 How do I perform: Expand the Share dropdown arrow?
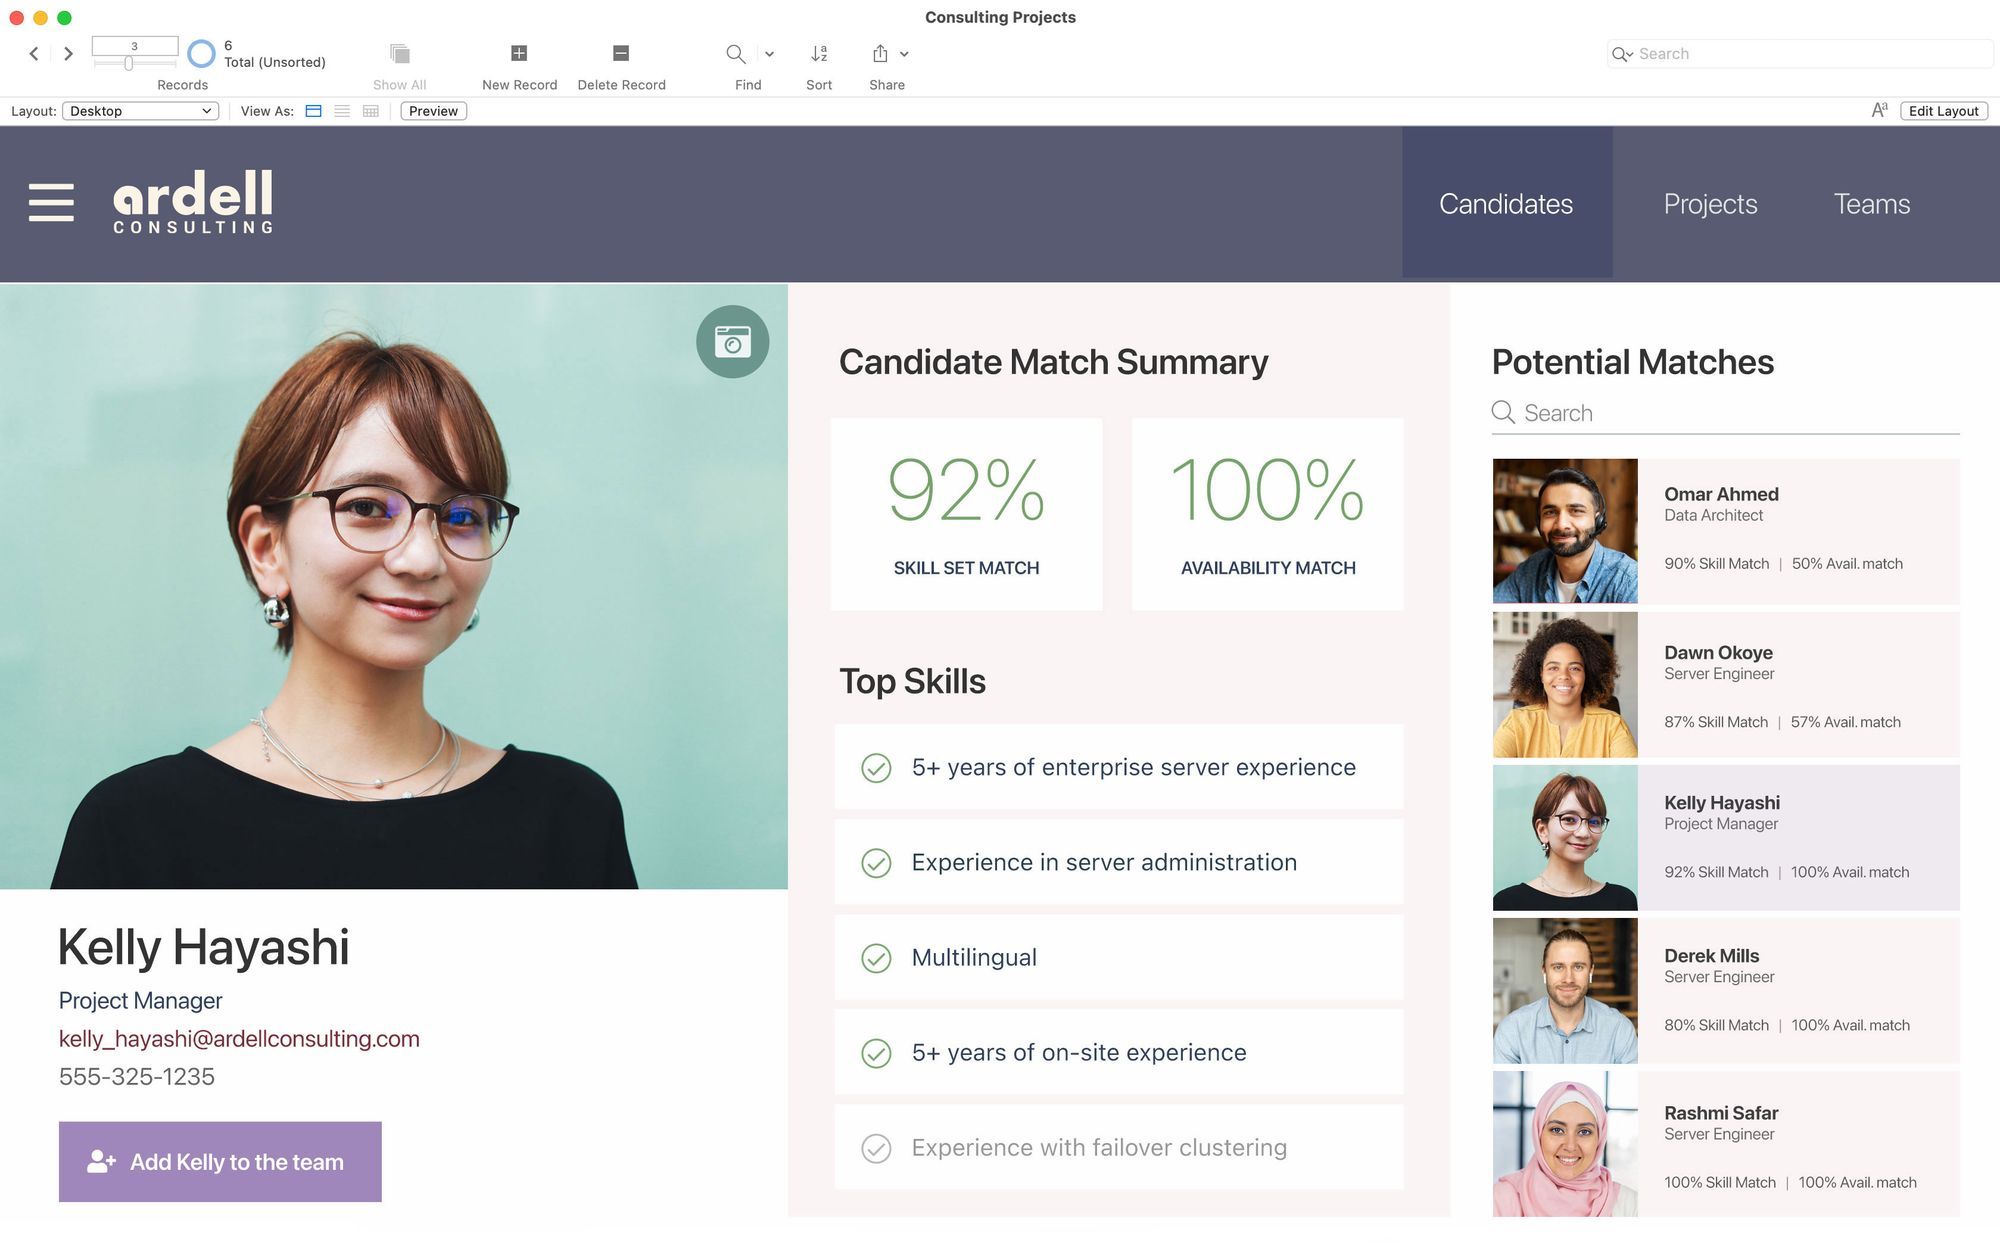pyautogui.click(x=903, y=54)
